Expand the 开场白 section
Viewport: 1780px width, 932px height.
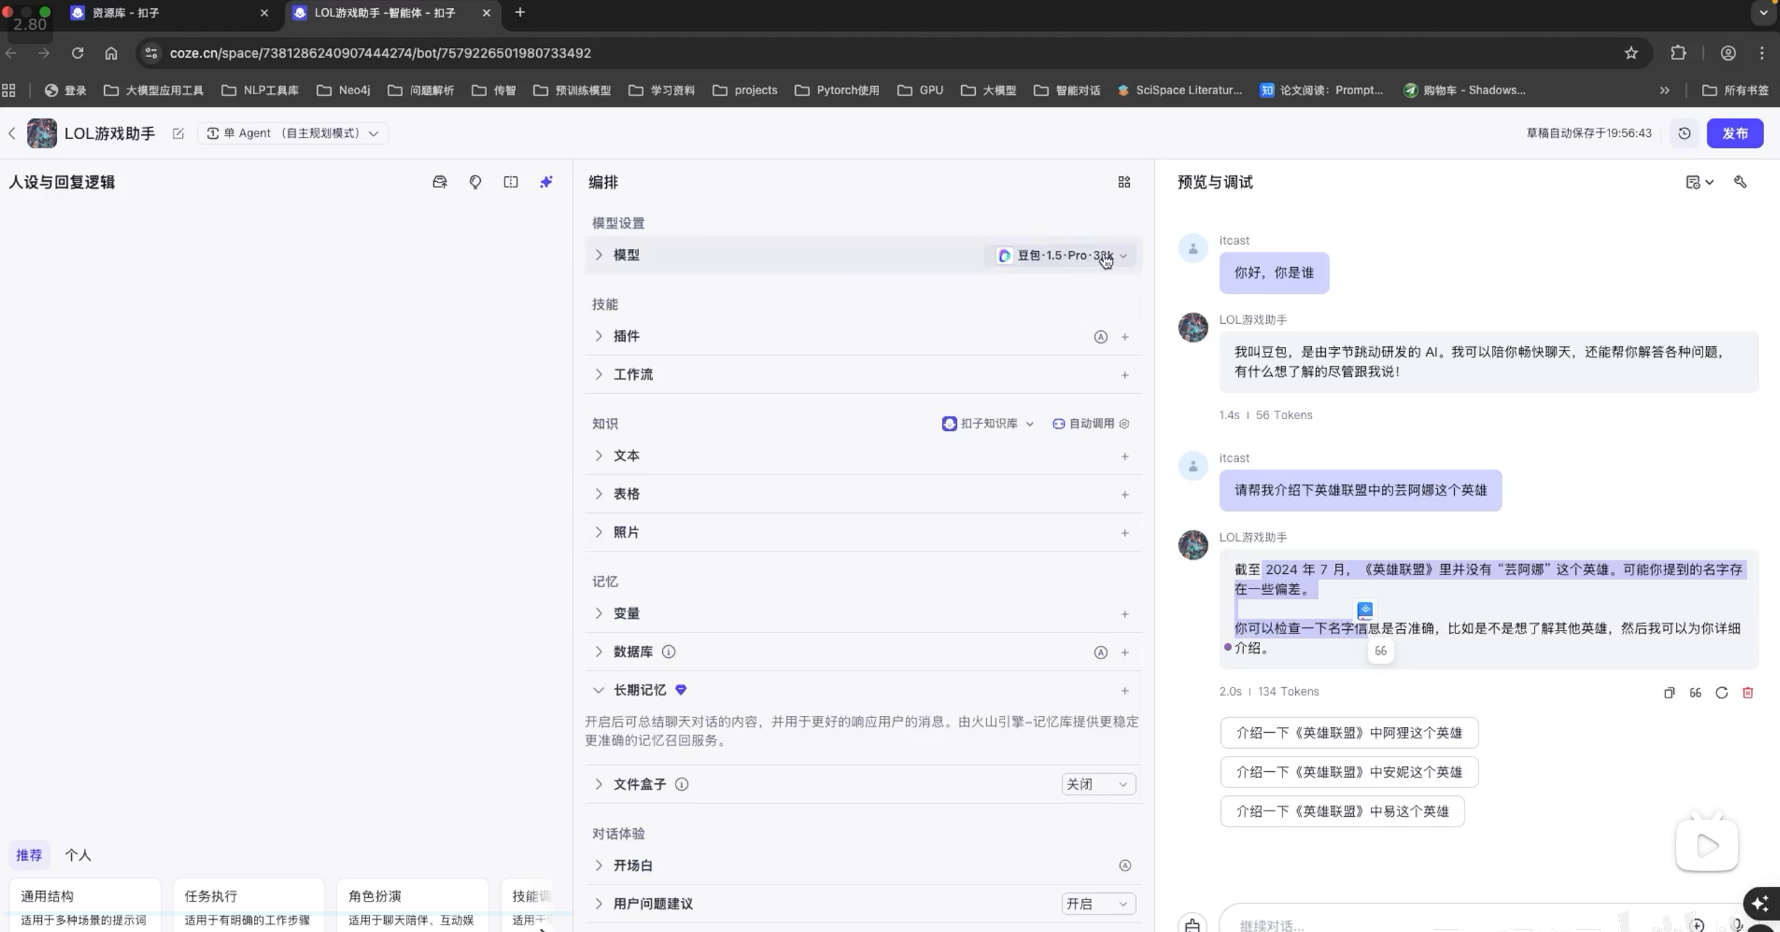(x=599, y=866)
